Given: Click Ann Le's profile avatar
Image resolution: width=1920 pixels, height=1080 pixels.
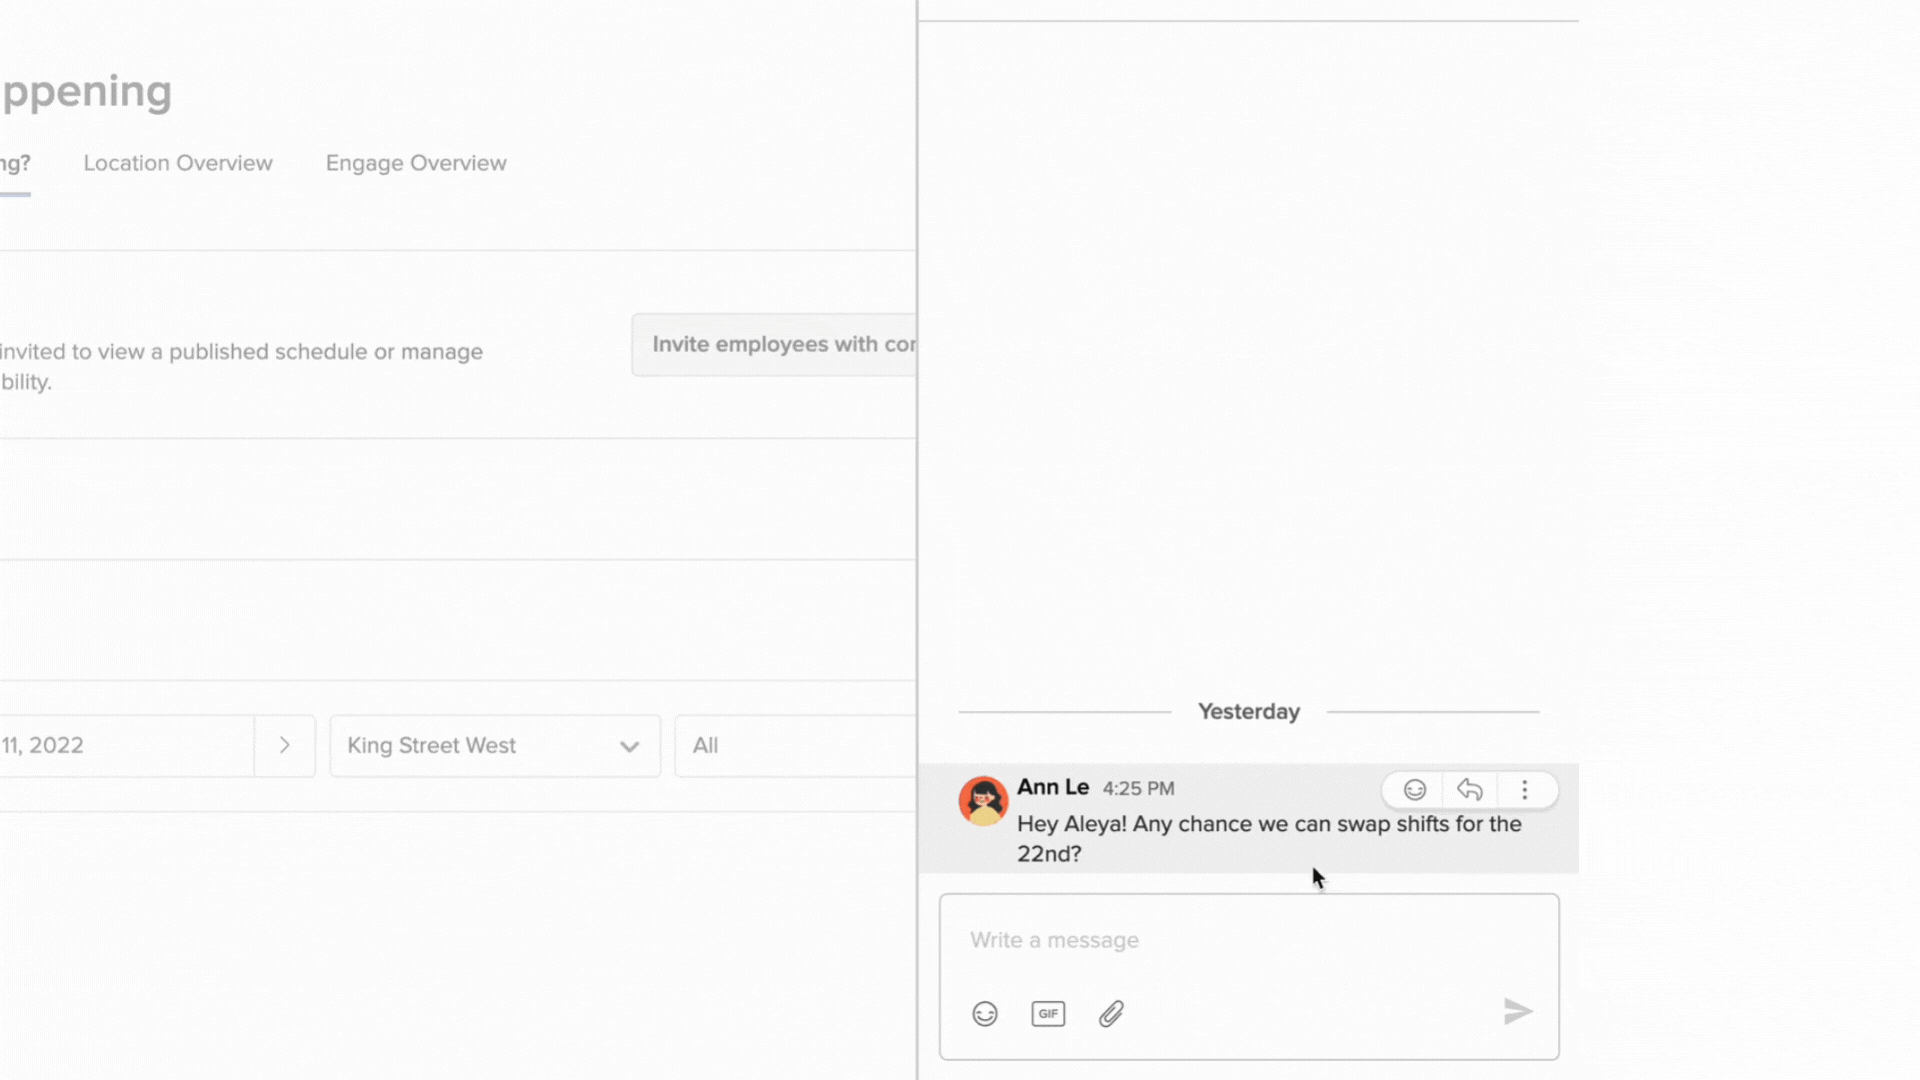Looking at the screenshot, I should (x=983, y=800).
